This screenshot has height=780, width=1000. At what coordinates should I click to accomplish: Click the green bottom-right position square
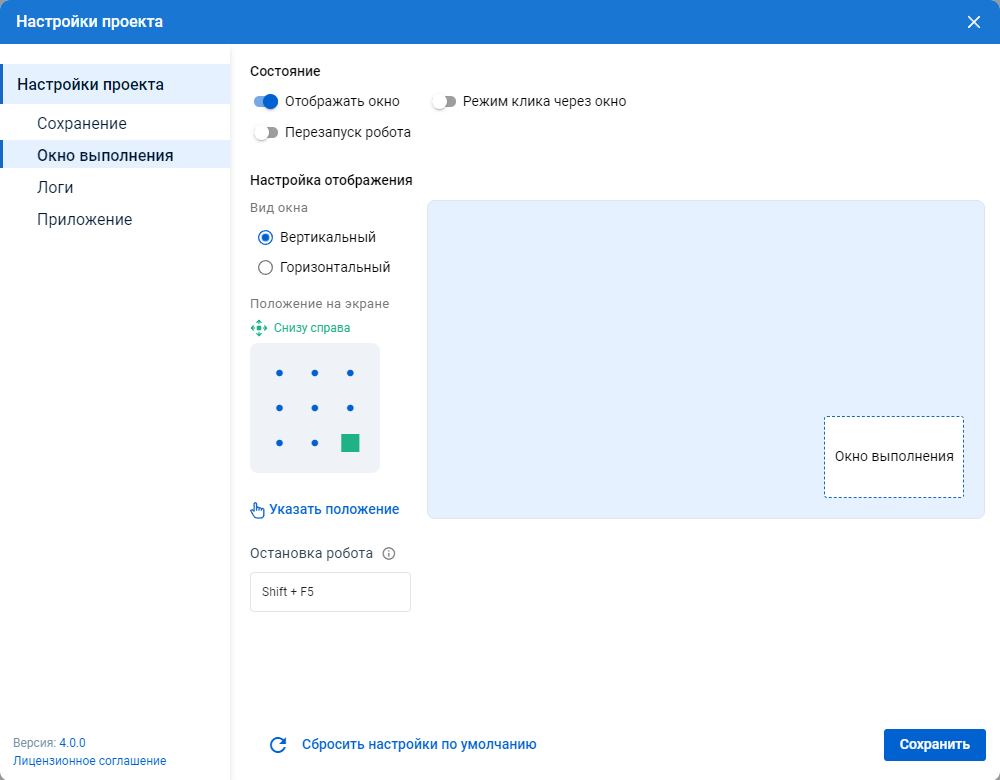pos(350,443)
